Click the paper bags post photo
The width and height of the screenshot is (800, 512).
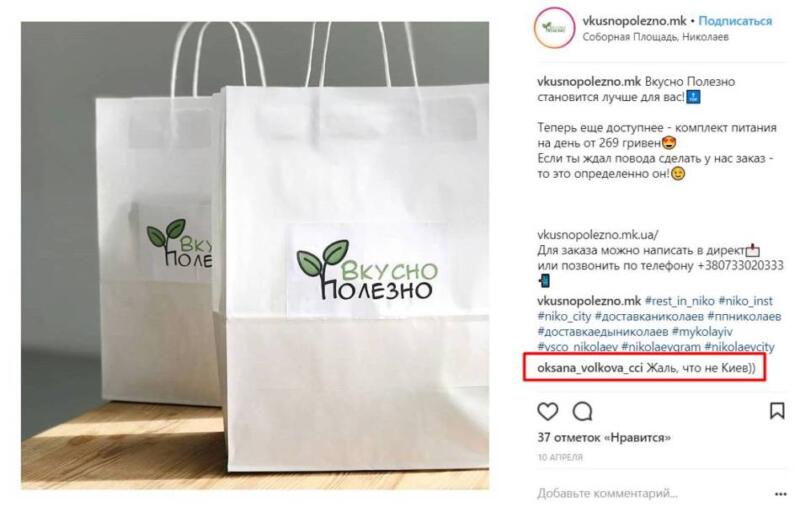(x=255, y=255)
